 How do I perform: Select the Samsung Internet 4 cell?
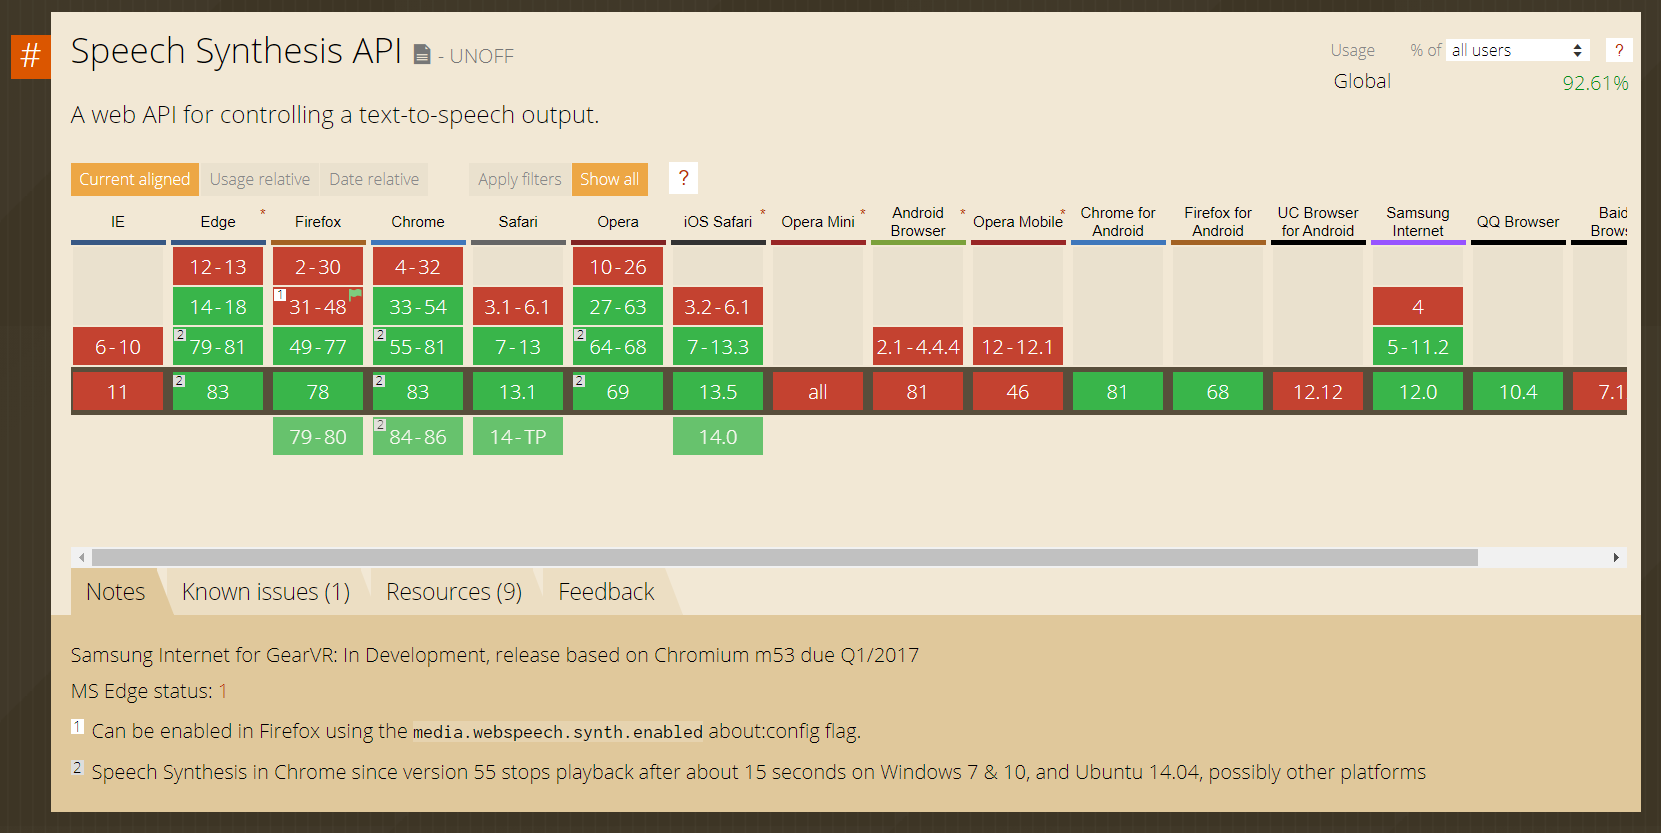tap(1418, 306)
